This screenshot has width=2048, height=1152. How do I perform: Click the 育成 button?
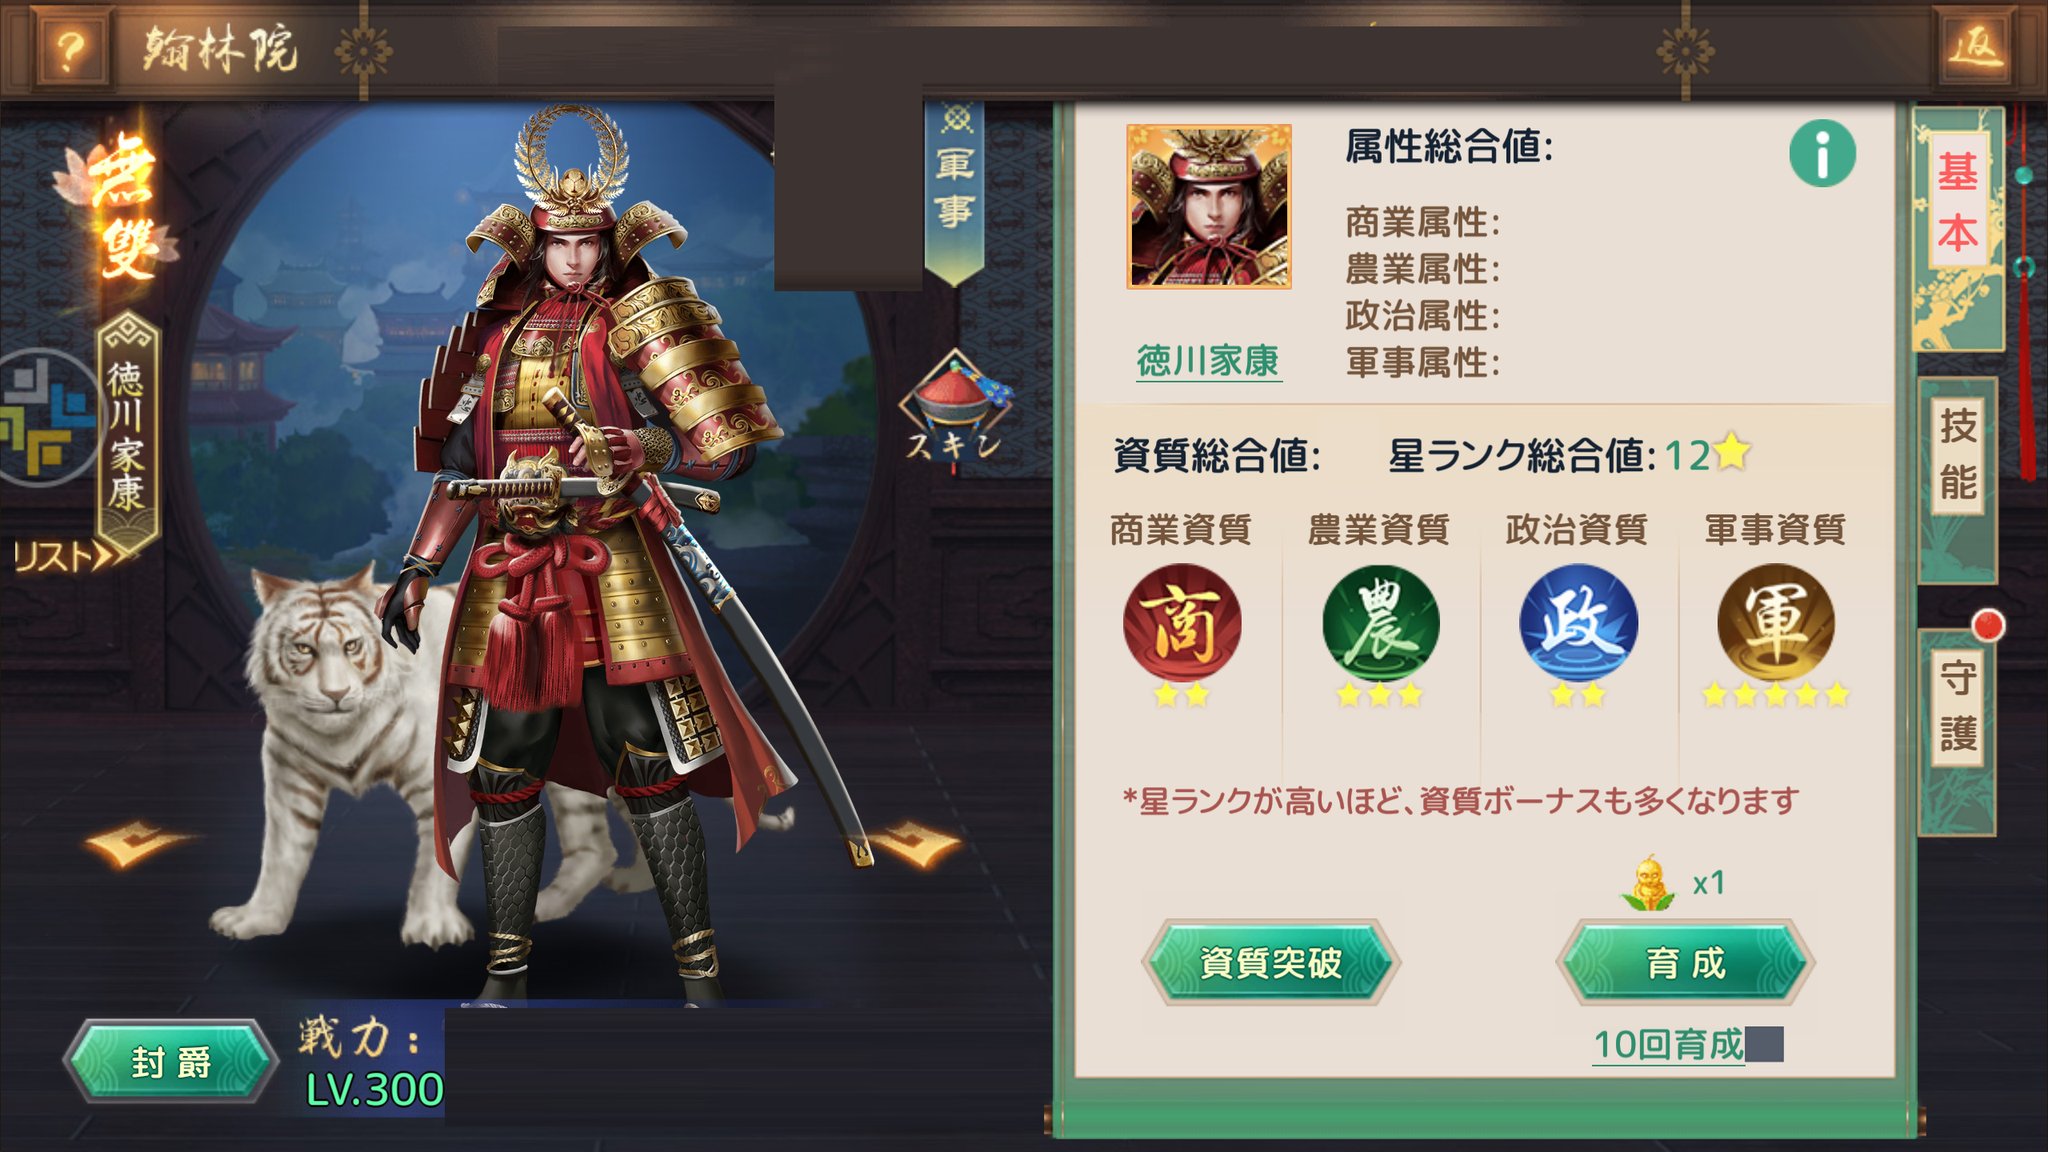pos(1686,962)
